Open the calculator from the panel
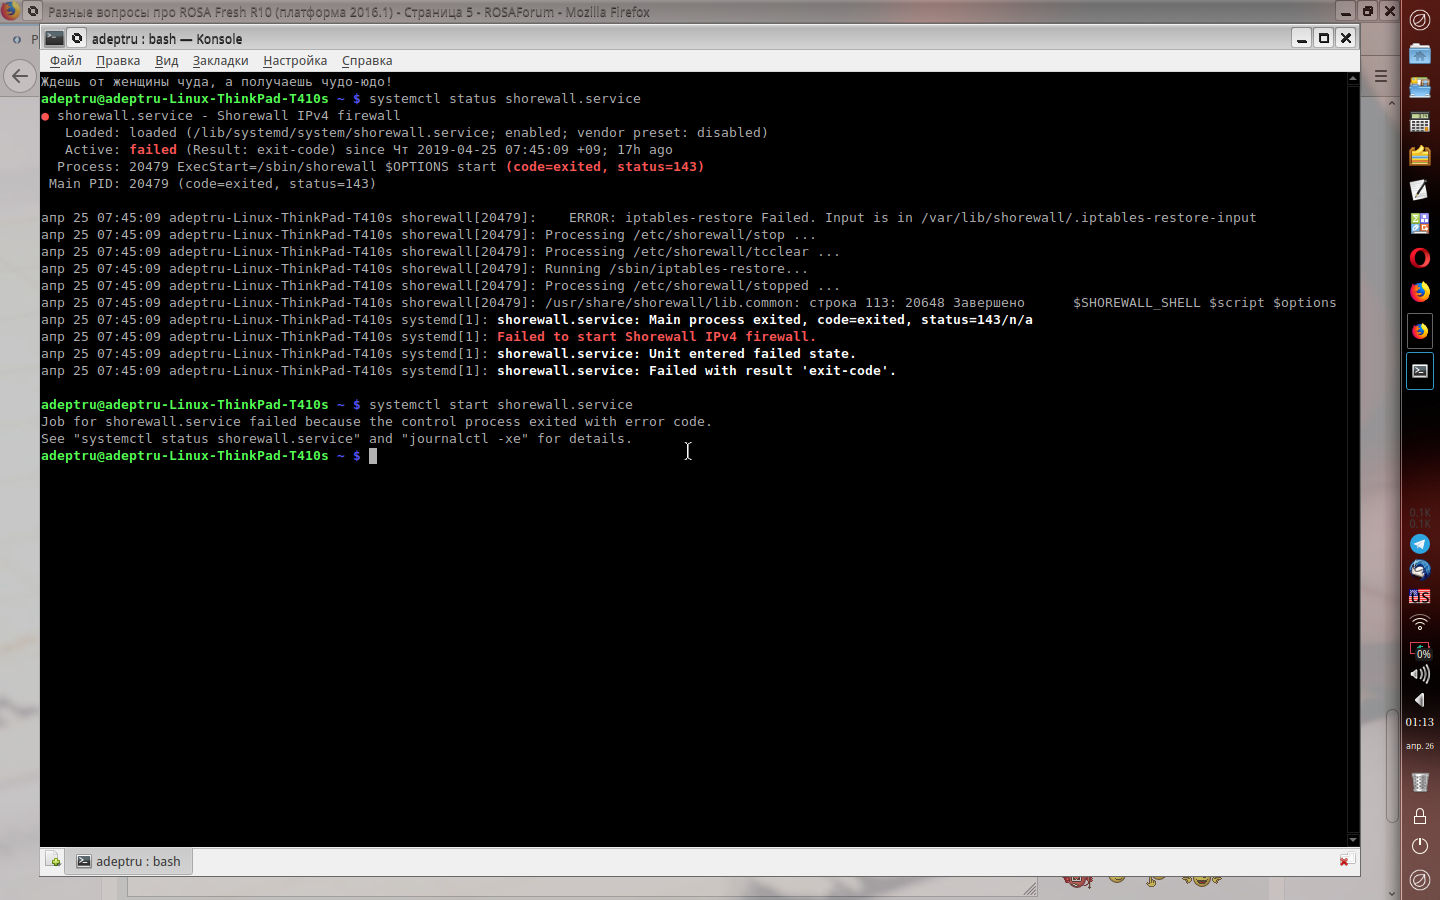The width and height of the screenshot is (1440, 900). coord(1419,122)
